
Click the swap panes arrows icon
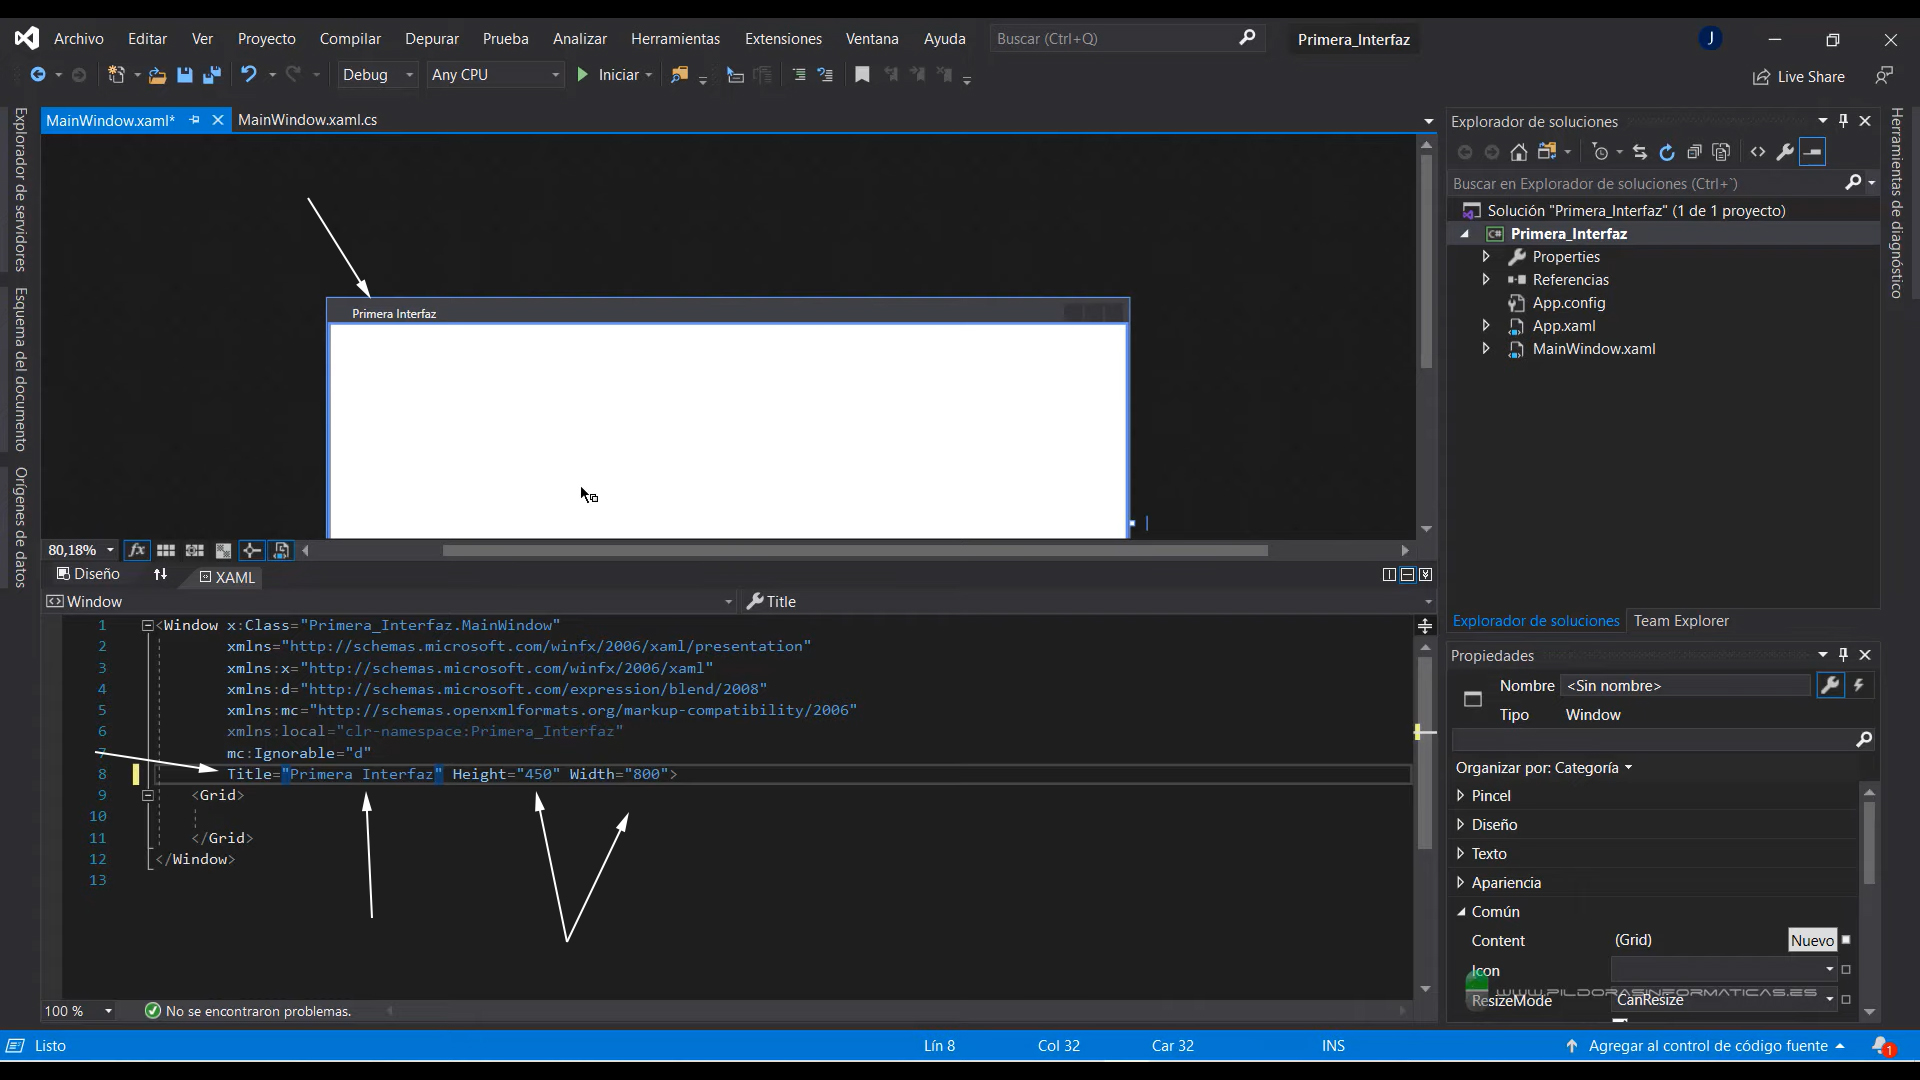160,575
